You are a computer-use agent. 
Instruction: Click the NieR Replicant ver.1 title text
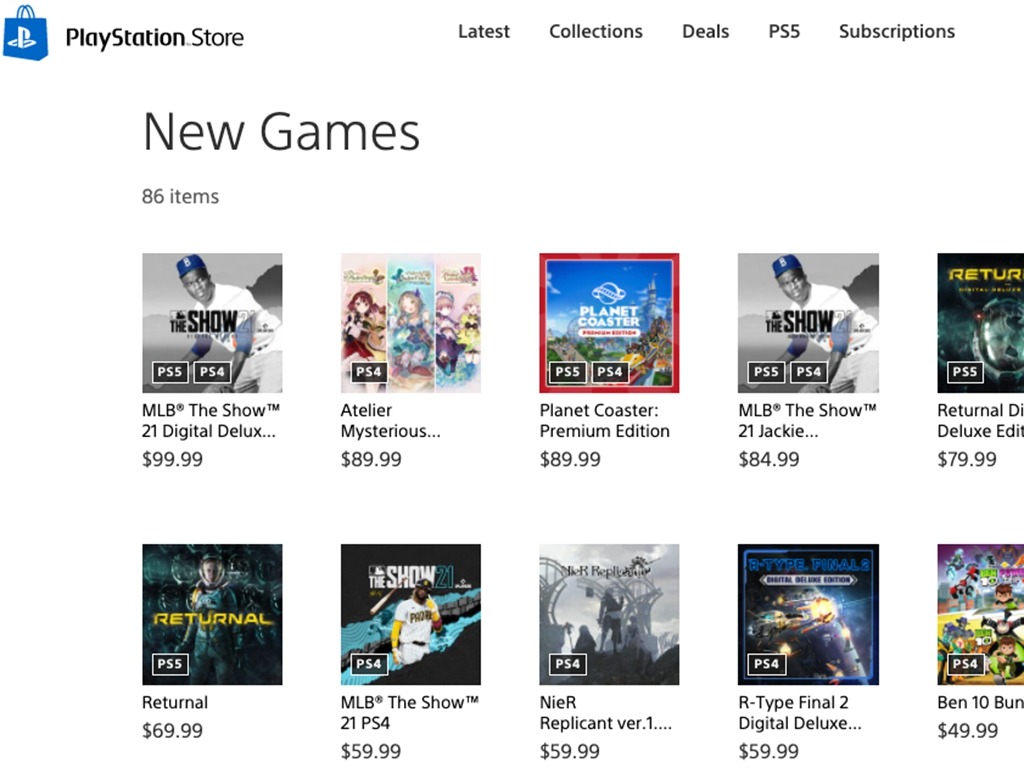[x=605, y=713]
